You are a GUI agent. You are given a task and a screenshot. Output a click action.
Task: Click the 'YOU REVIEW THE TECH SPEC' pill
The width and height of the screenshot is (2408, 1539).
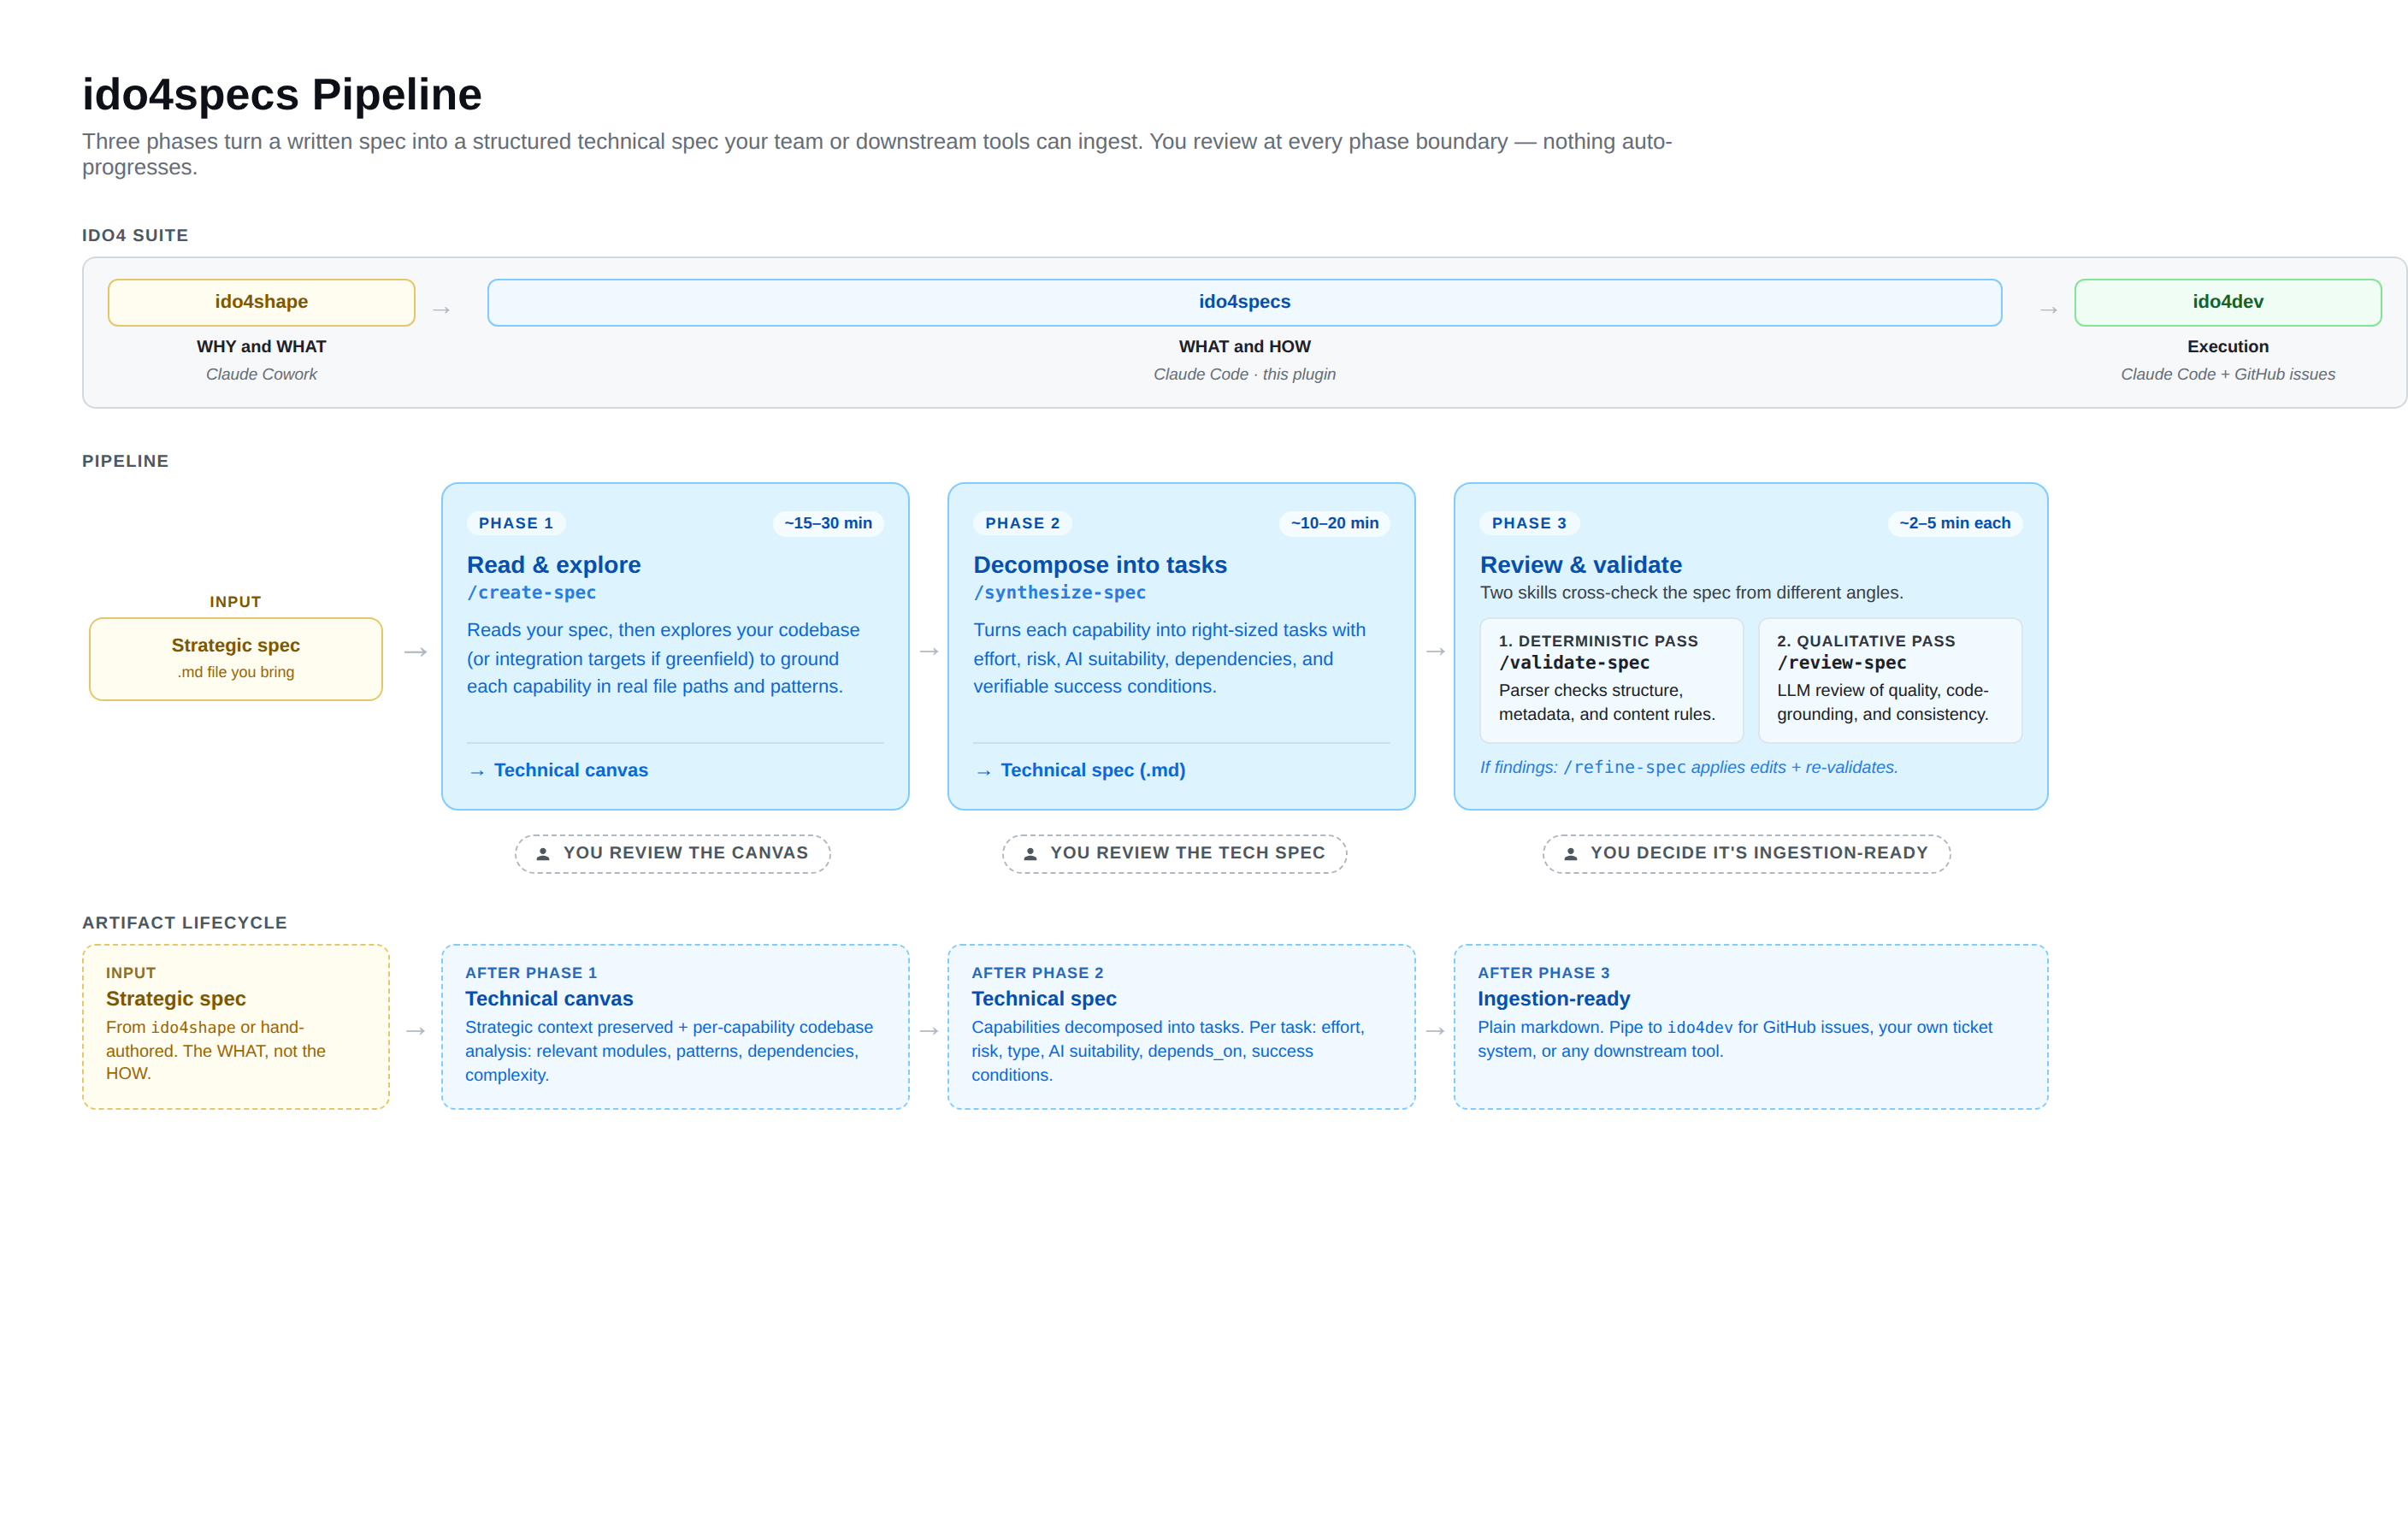(x=1174, y=854)
